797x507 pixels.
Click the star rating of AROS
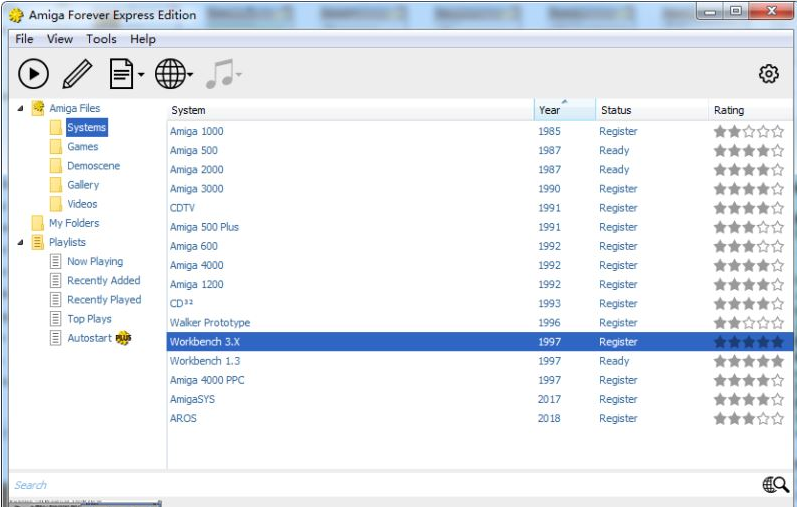pos(749,419)
